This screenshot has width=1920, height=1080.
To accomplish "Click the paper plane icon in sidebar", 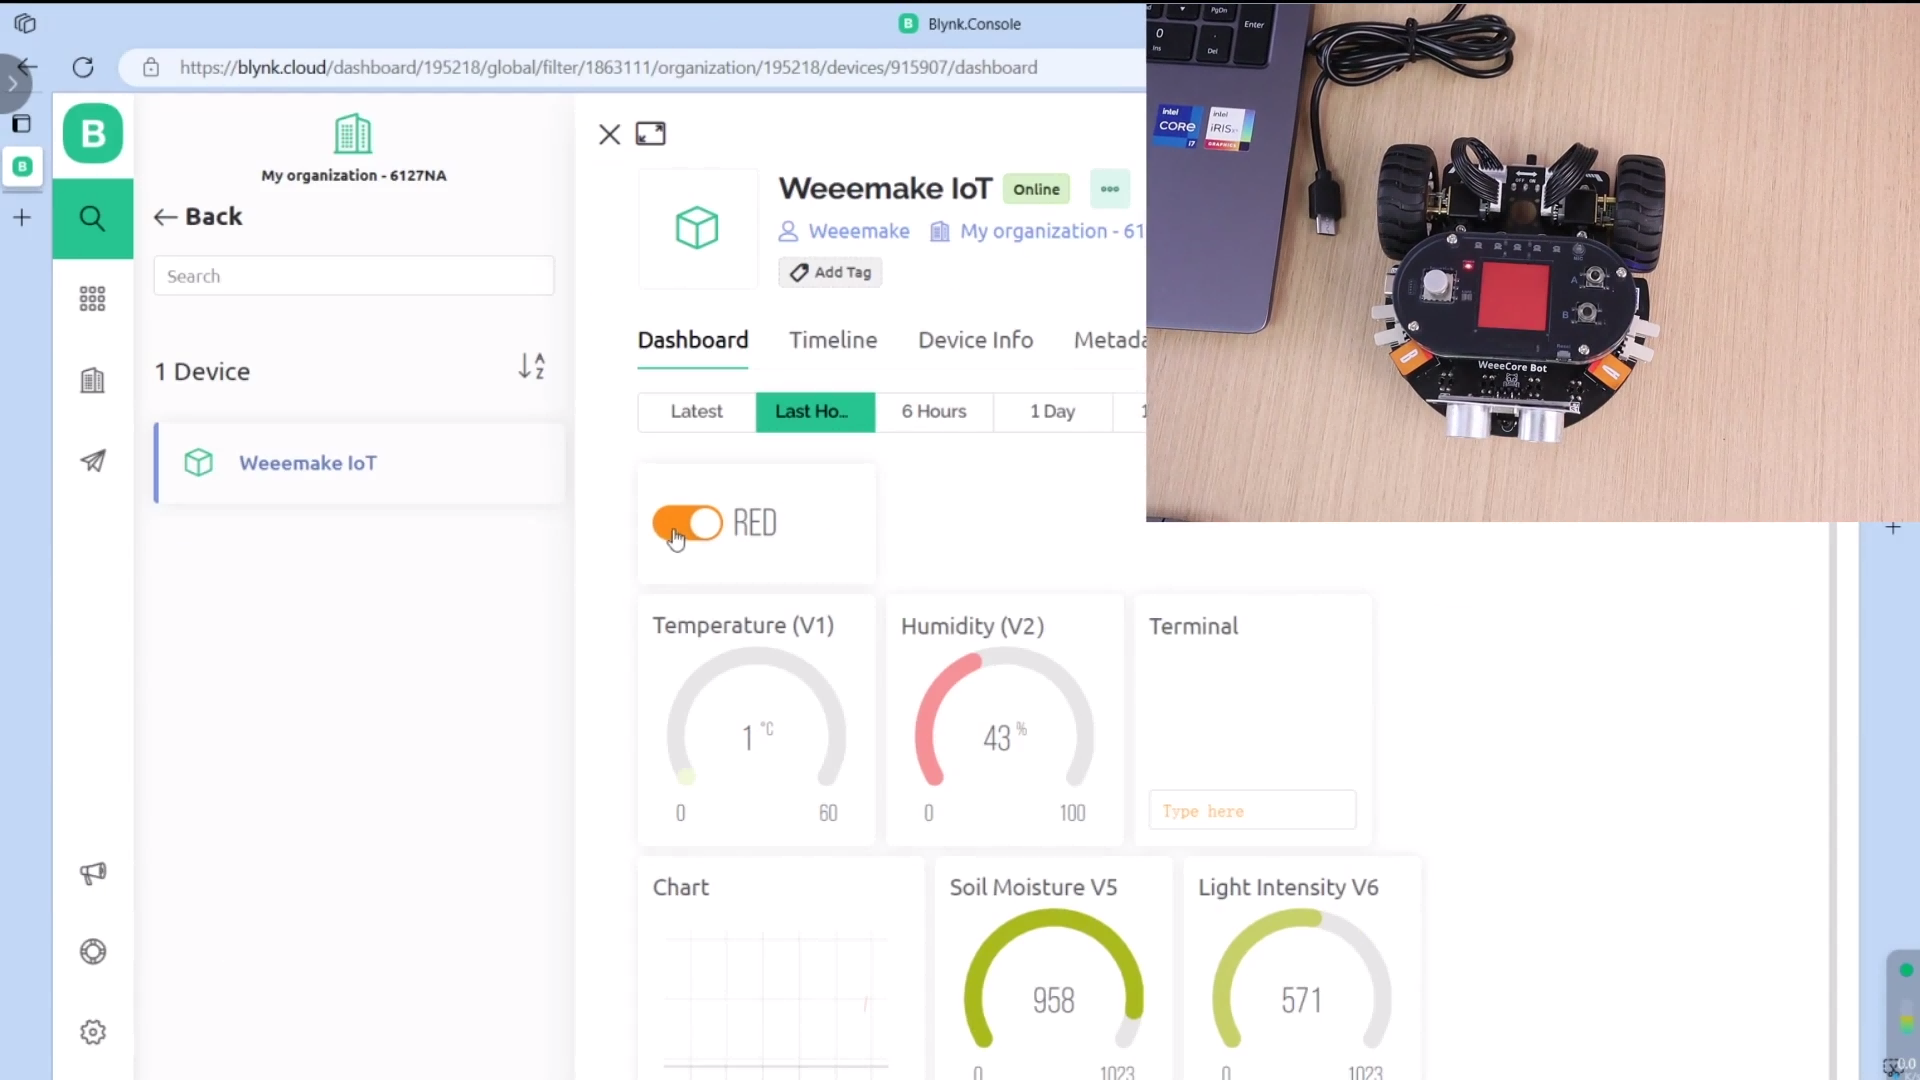I will click(92, 461).
